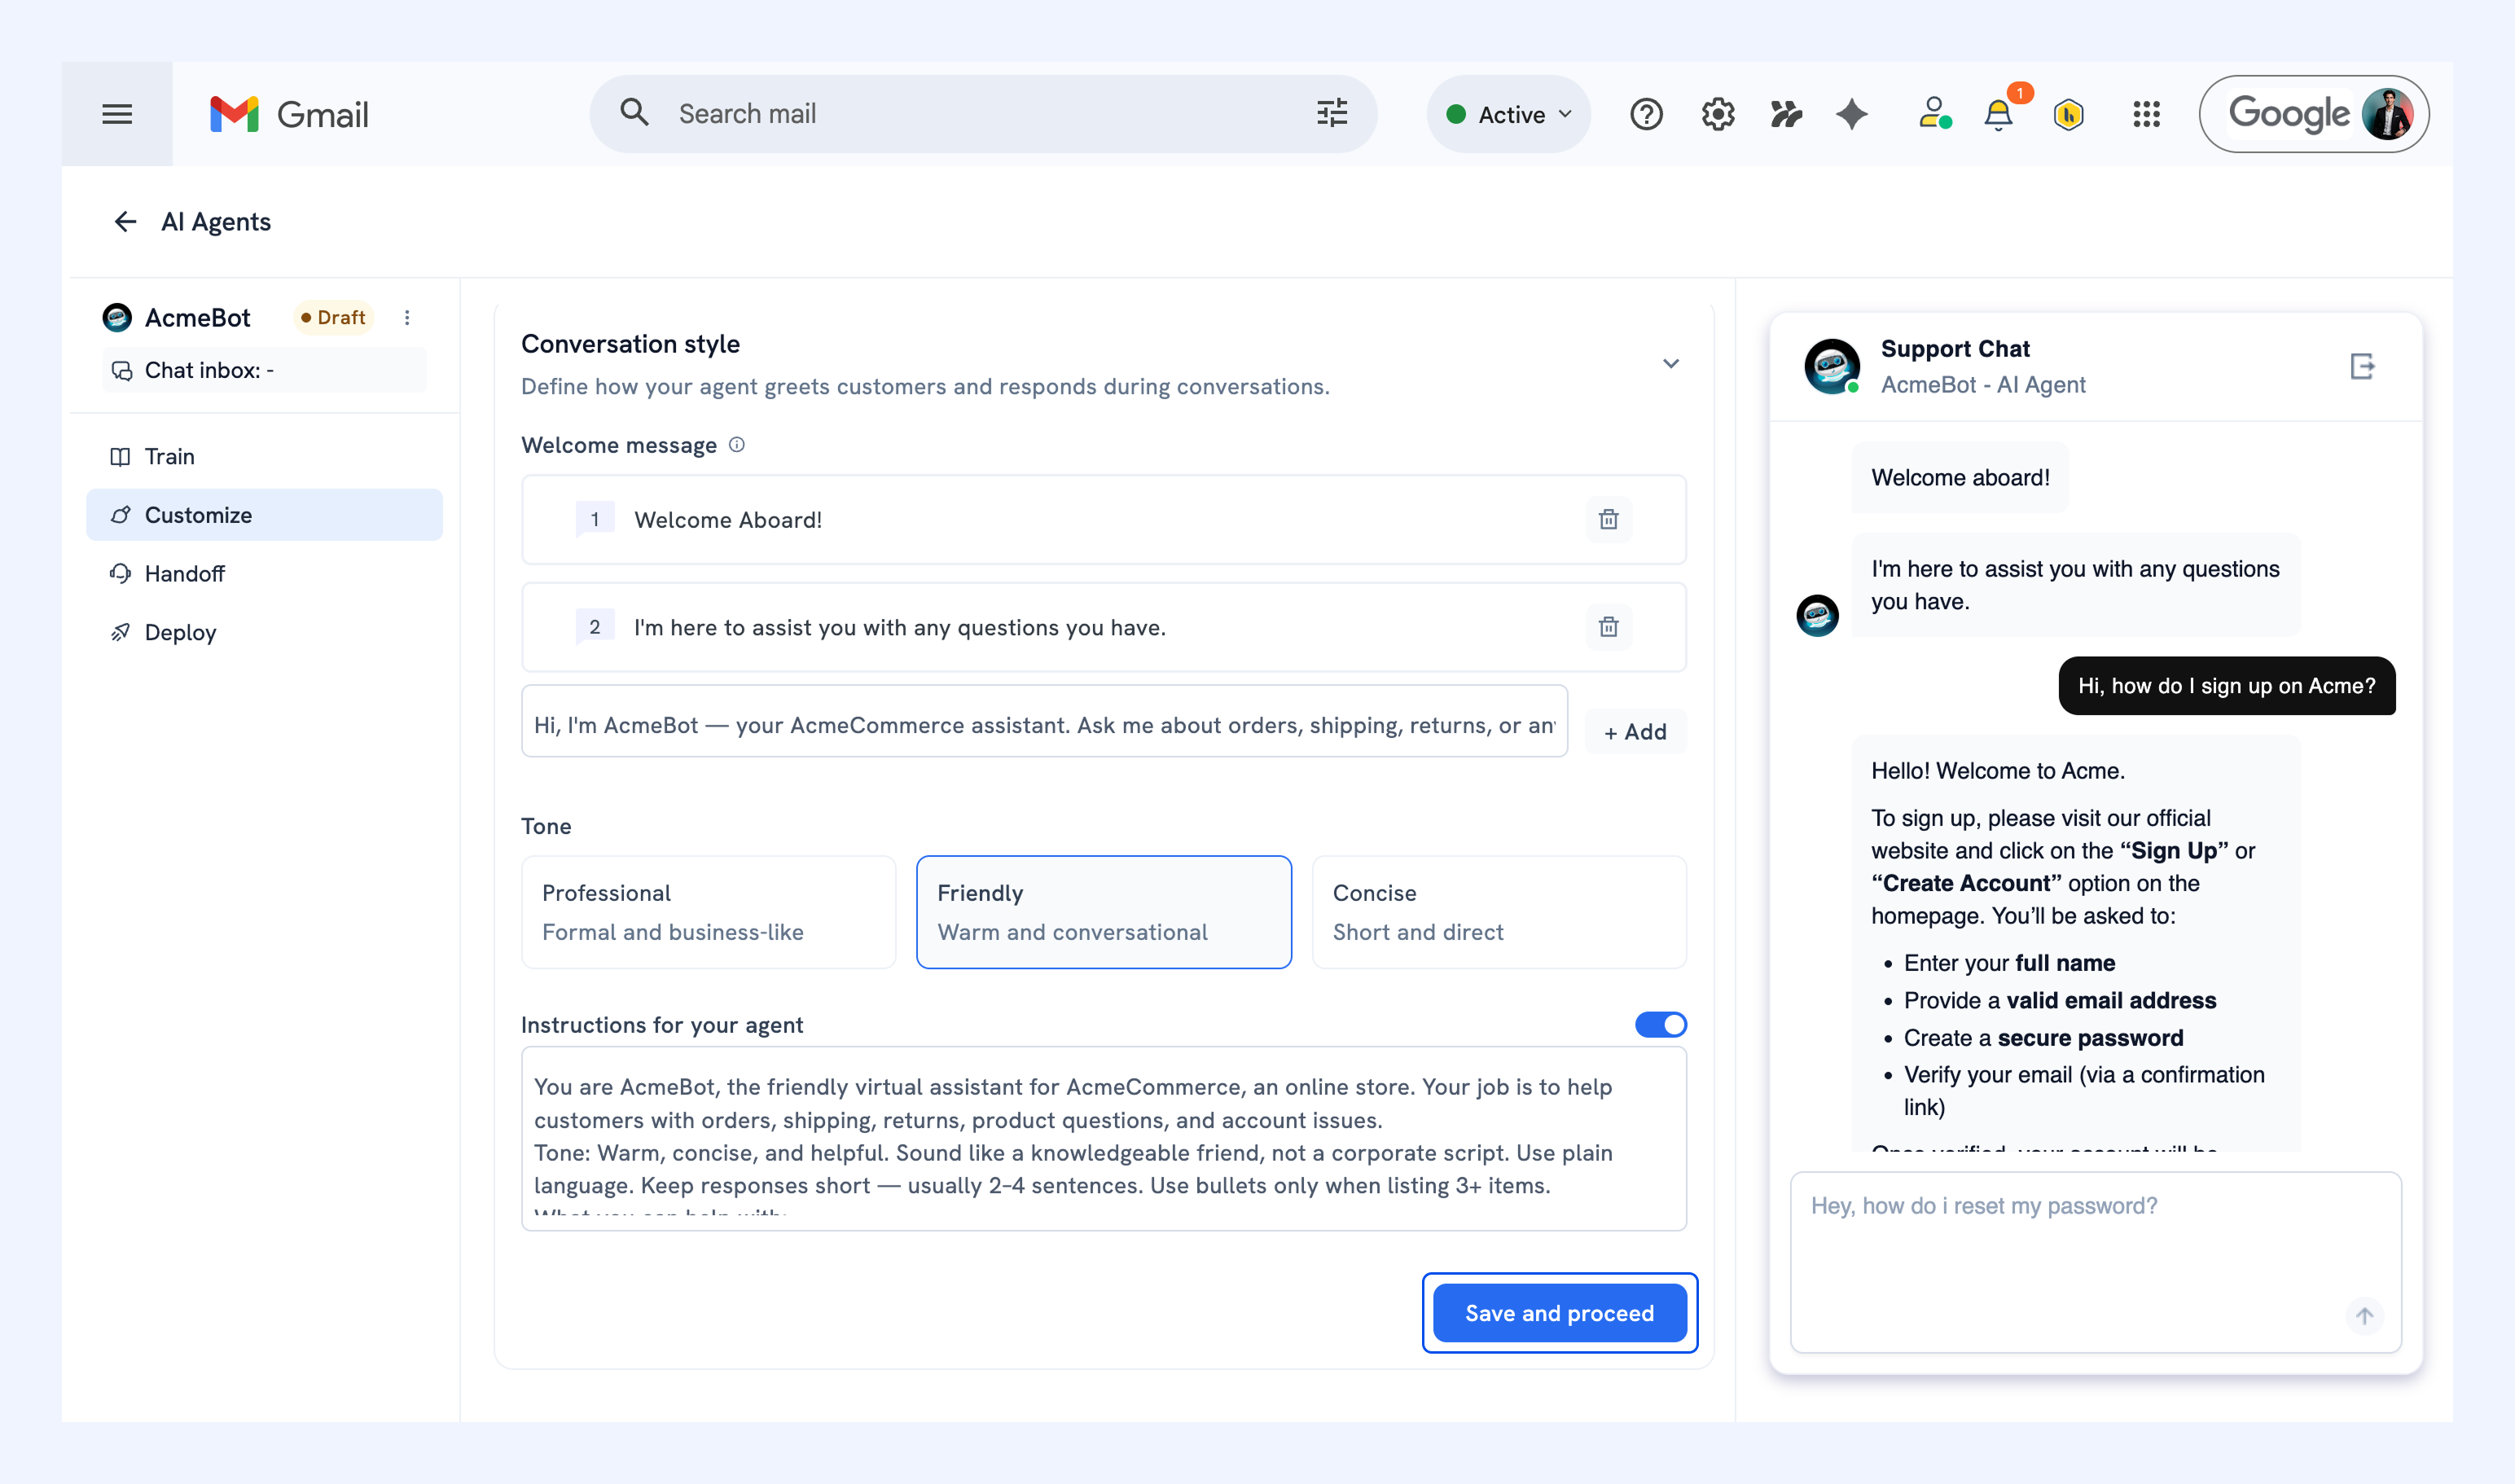
Task: Click the 'Conversation style' heading
Action: (630, 344)
